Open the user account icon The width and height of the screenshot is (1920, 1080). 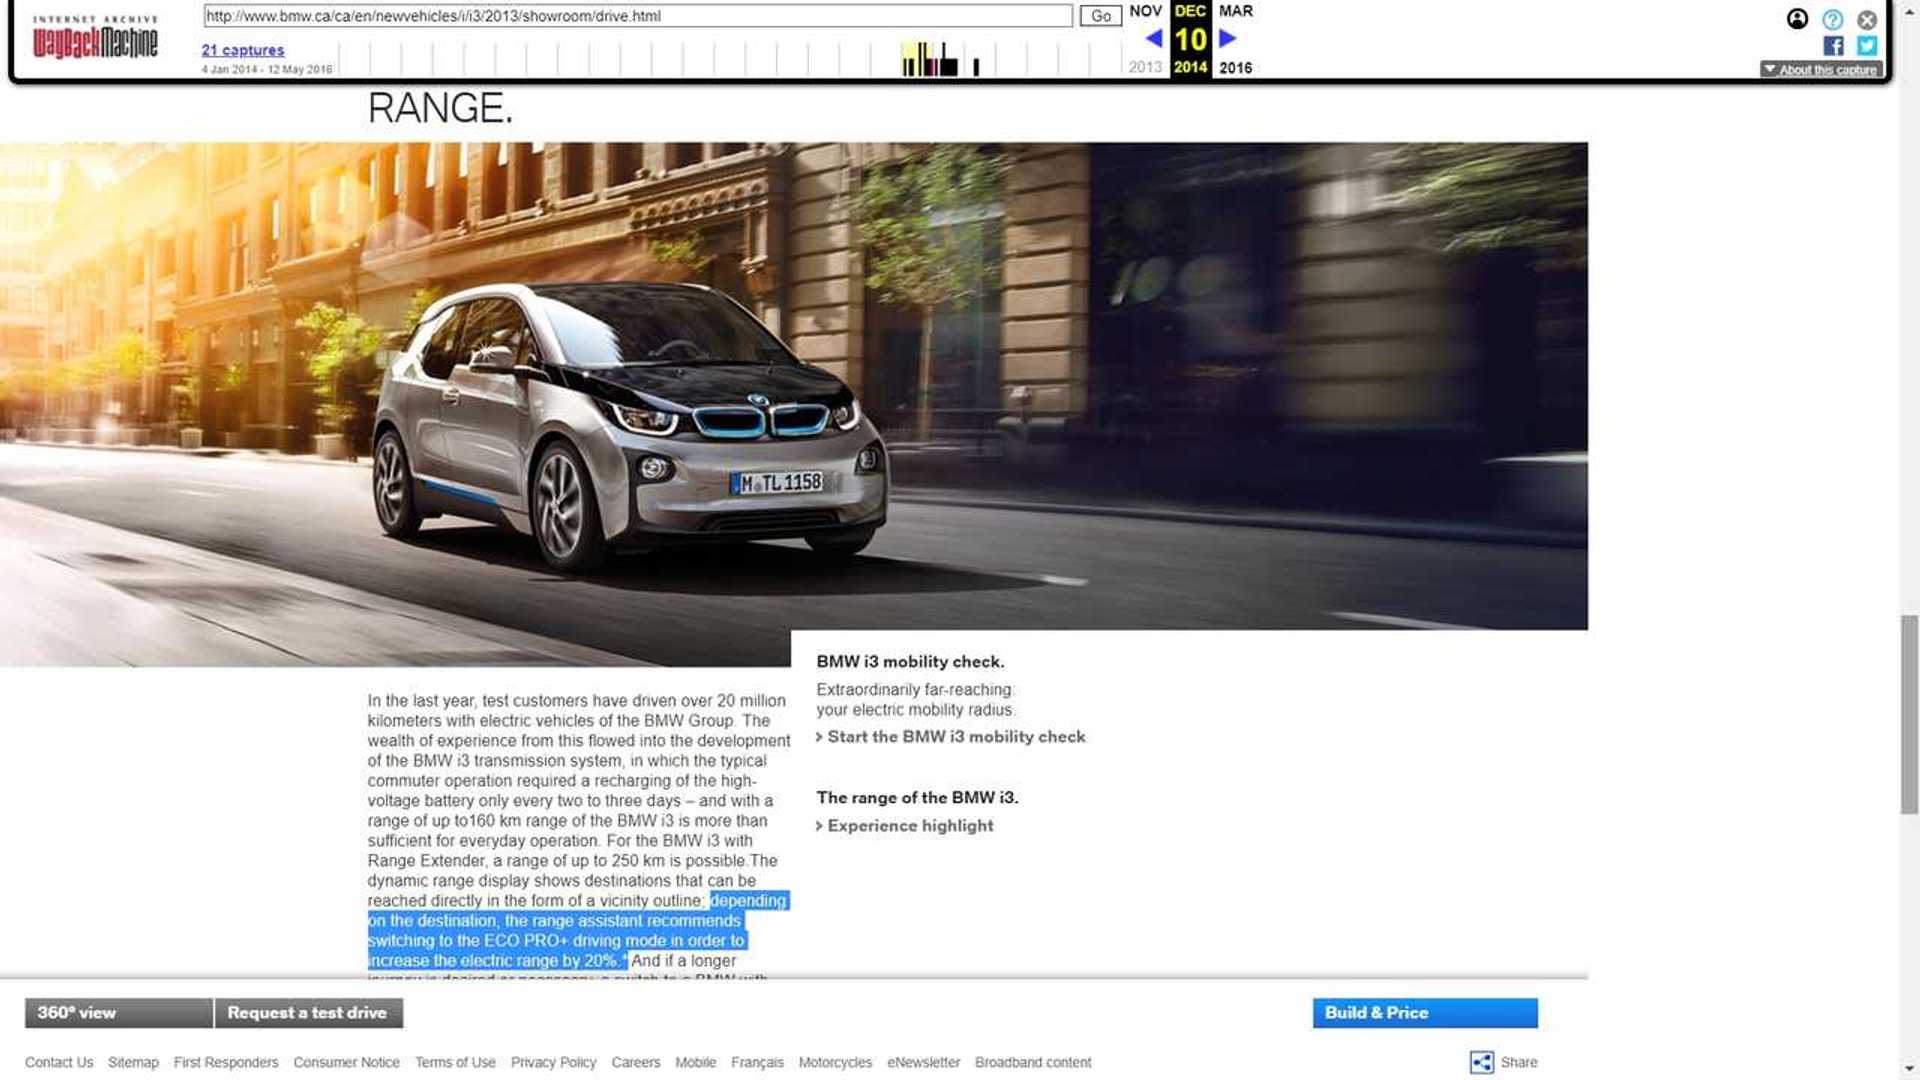coord(1797,19)
